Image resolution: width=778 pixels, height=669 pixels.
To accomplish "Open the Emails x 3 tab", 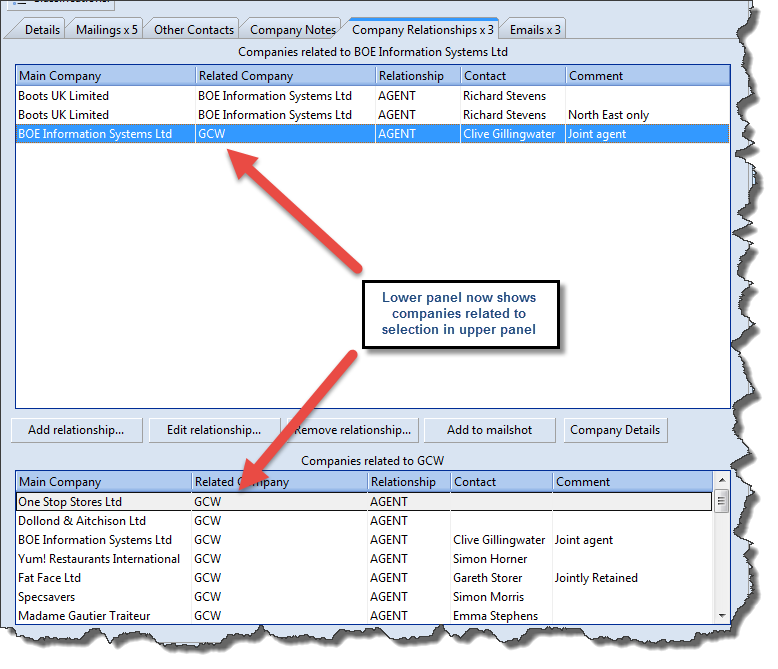I will 535,30.
